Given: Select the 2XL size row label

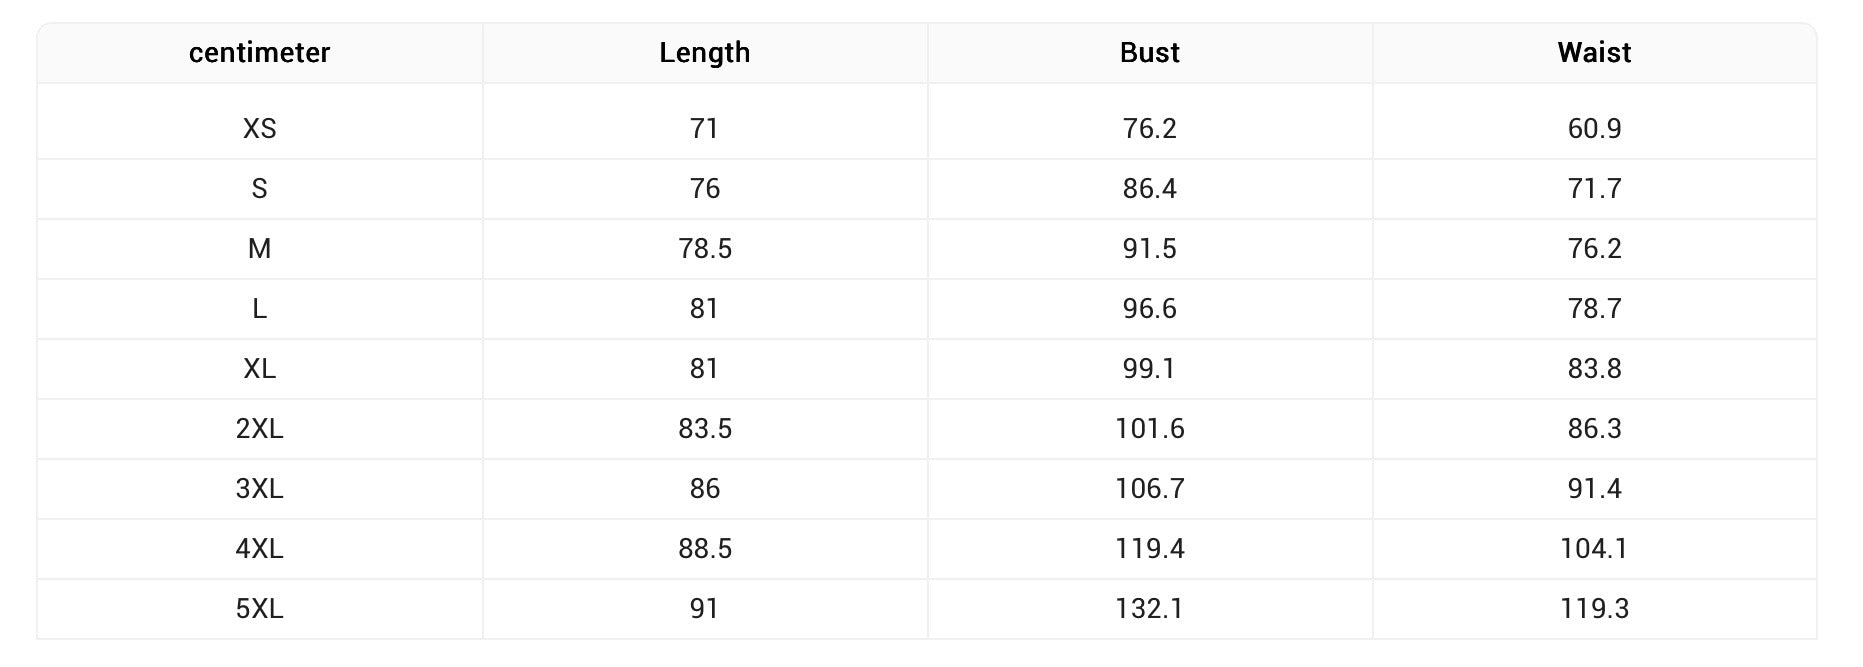Looking at the screenshot, I should [259, 429].
